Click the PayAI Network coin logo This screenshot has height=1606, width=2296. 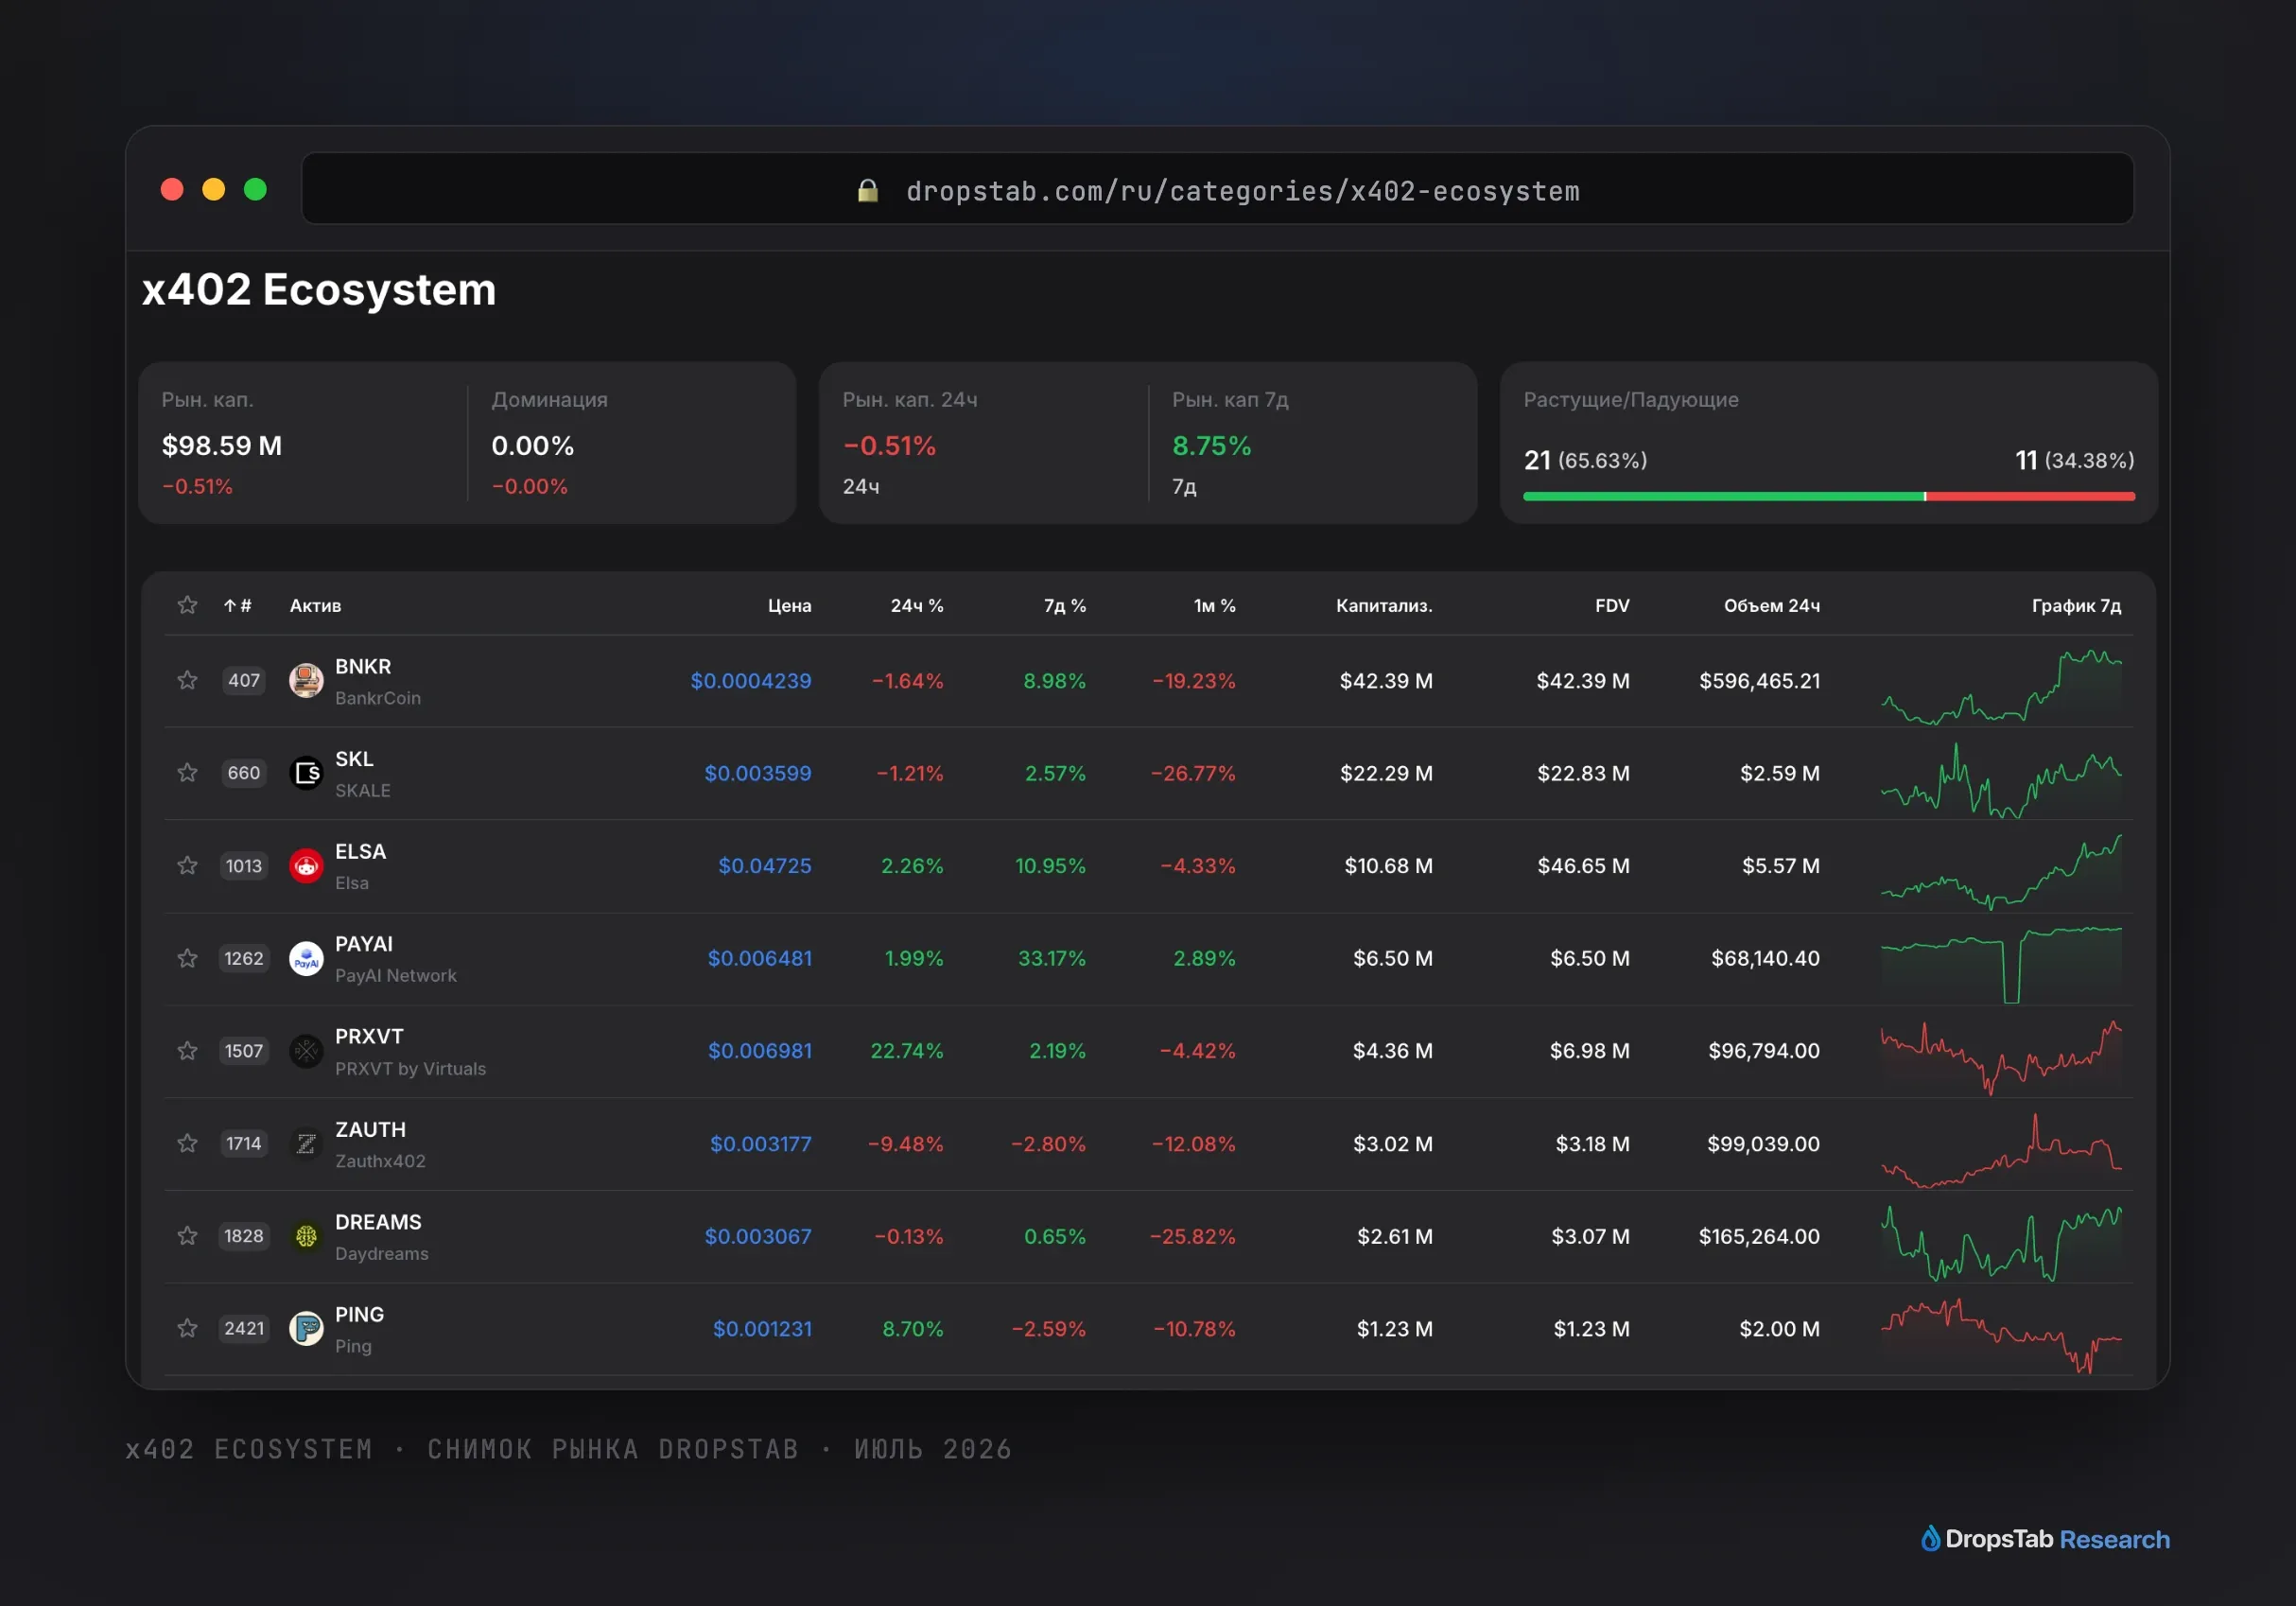[x=306, y=958]
